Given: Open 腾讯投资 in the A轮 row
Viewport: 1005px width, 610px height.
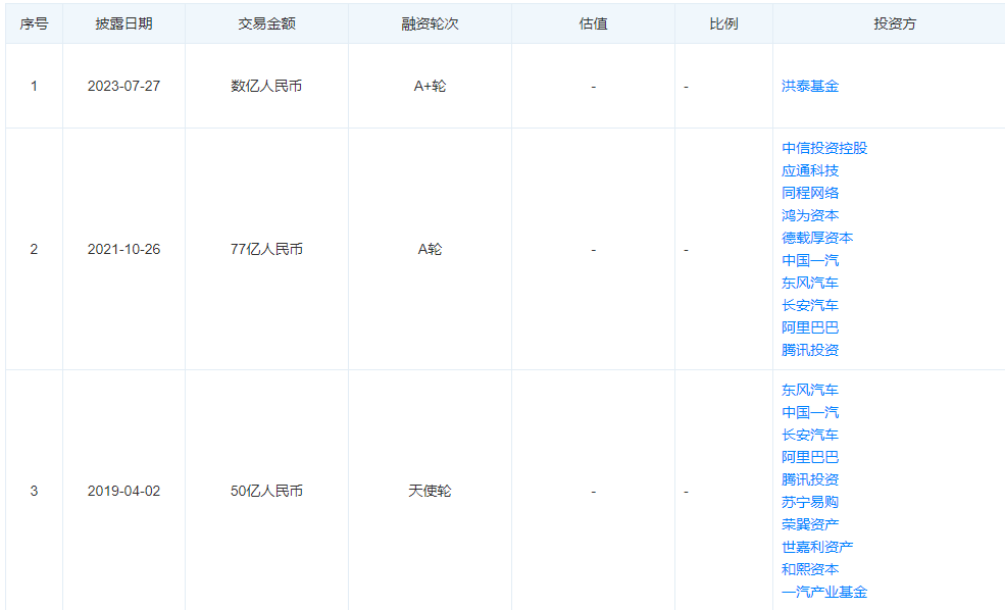Looking at the screenshot, I should [x=810, y=350].
